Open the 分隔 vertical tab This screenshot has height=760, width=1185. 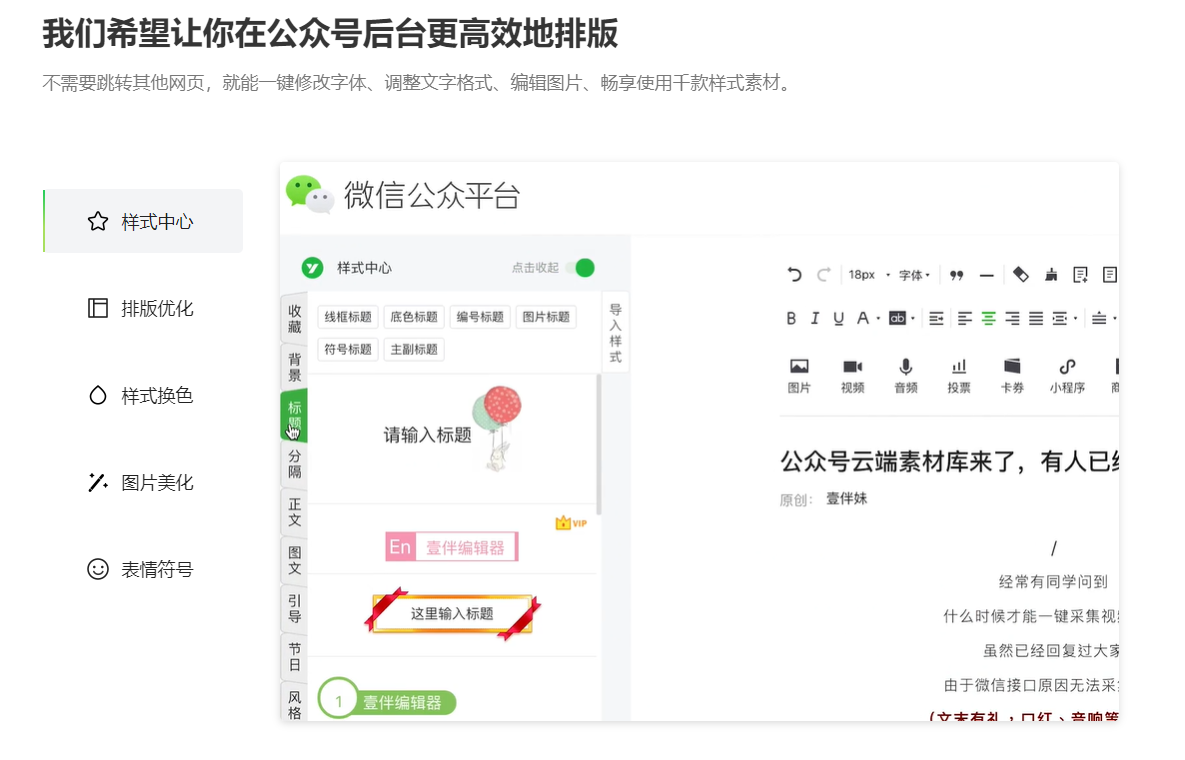(x=294, y=463)
